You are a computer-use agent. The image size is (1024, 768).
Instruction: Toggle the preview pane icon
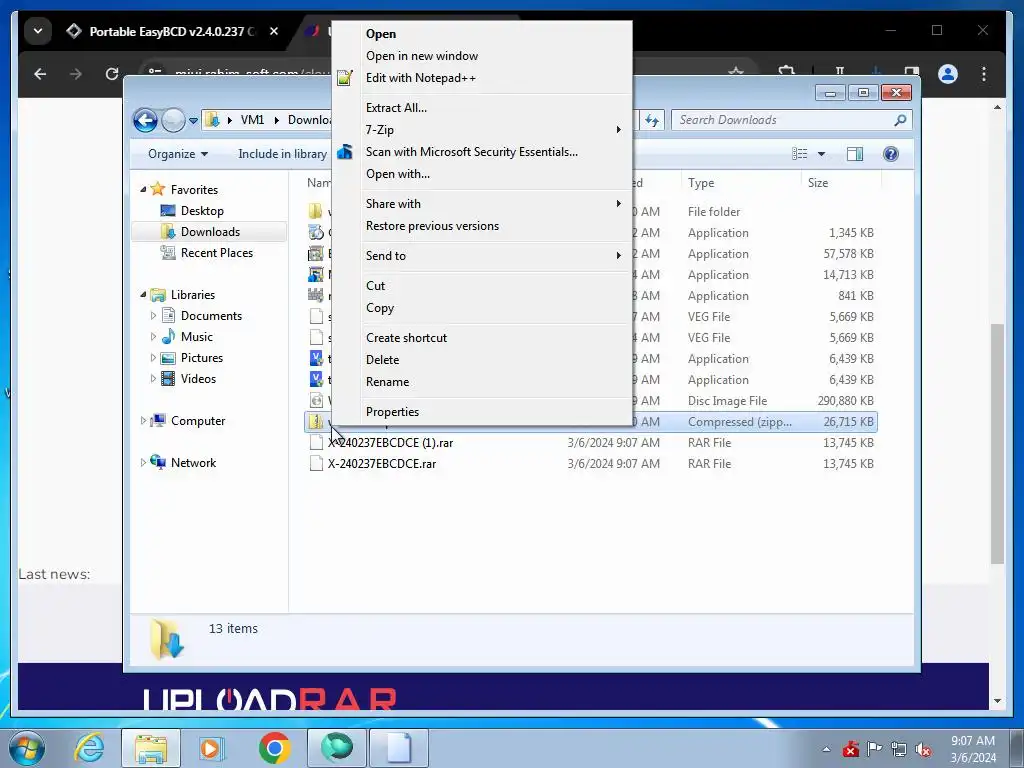coord(855,154)
